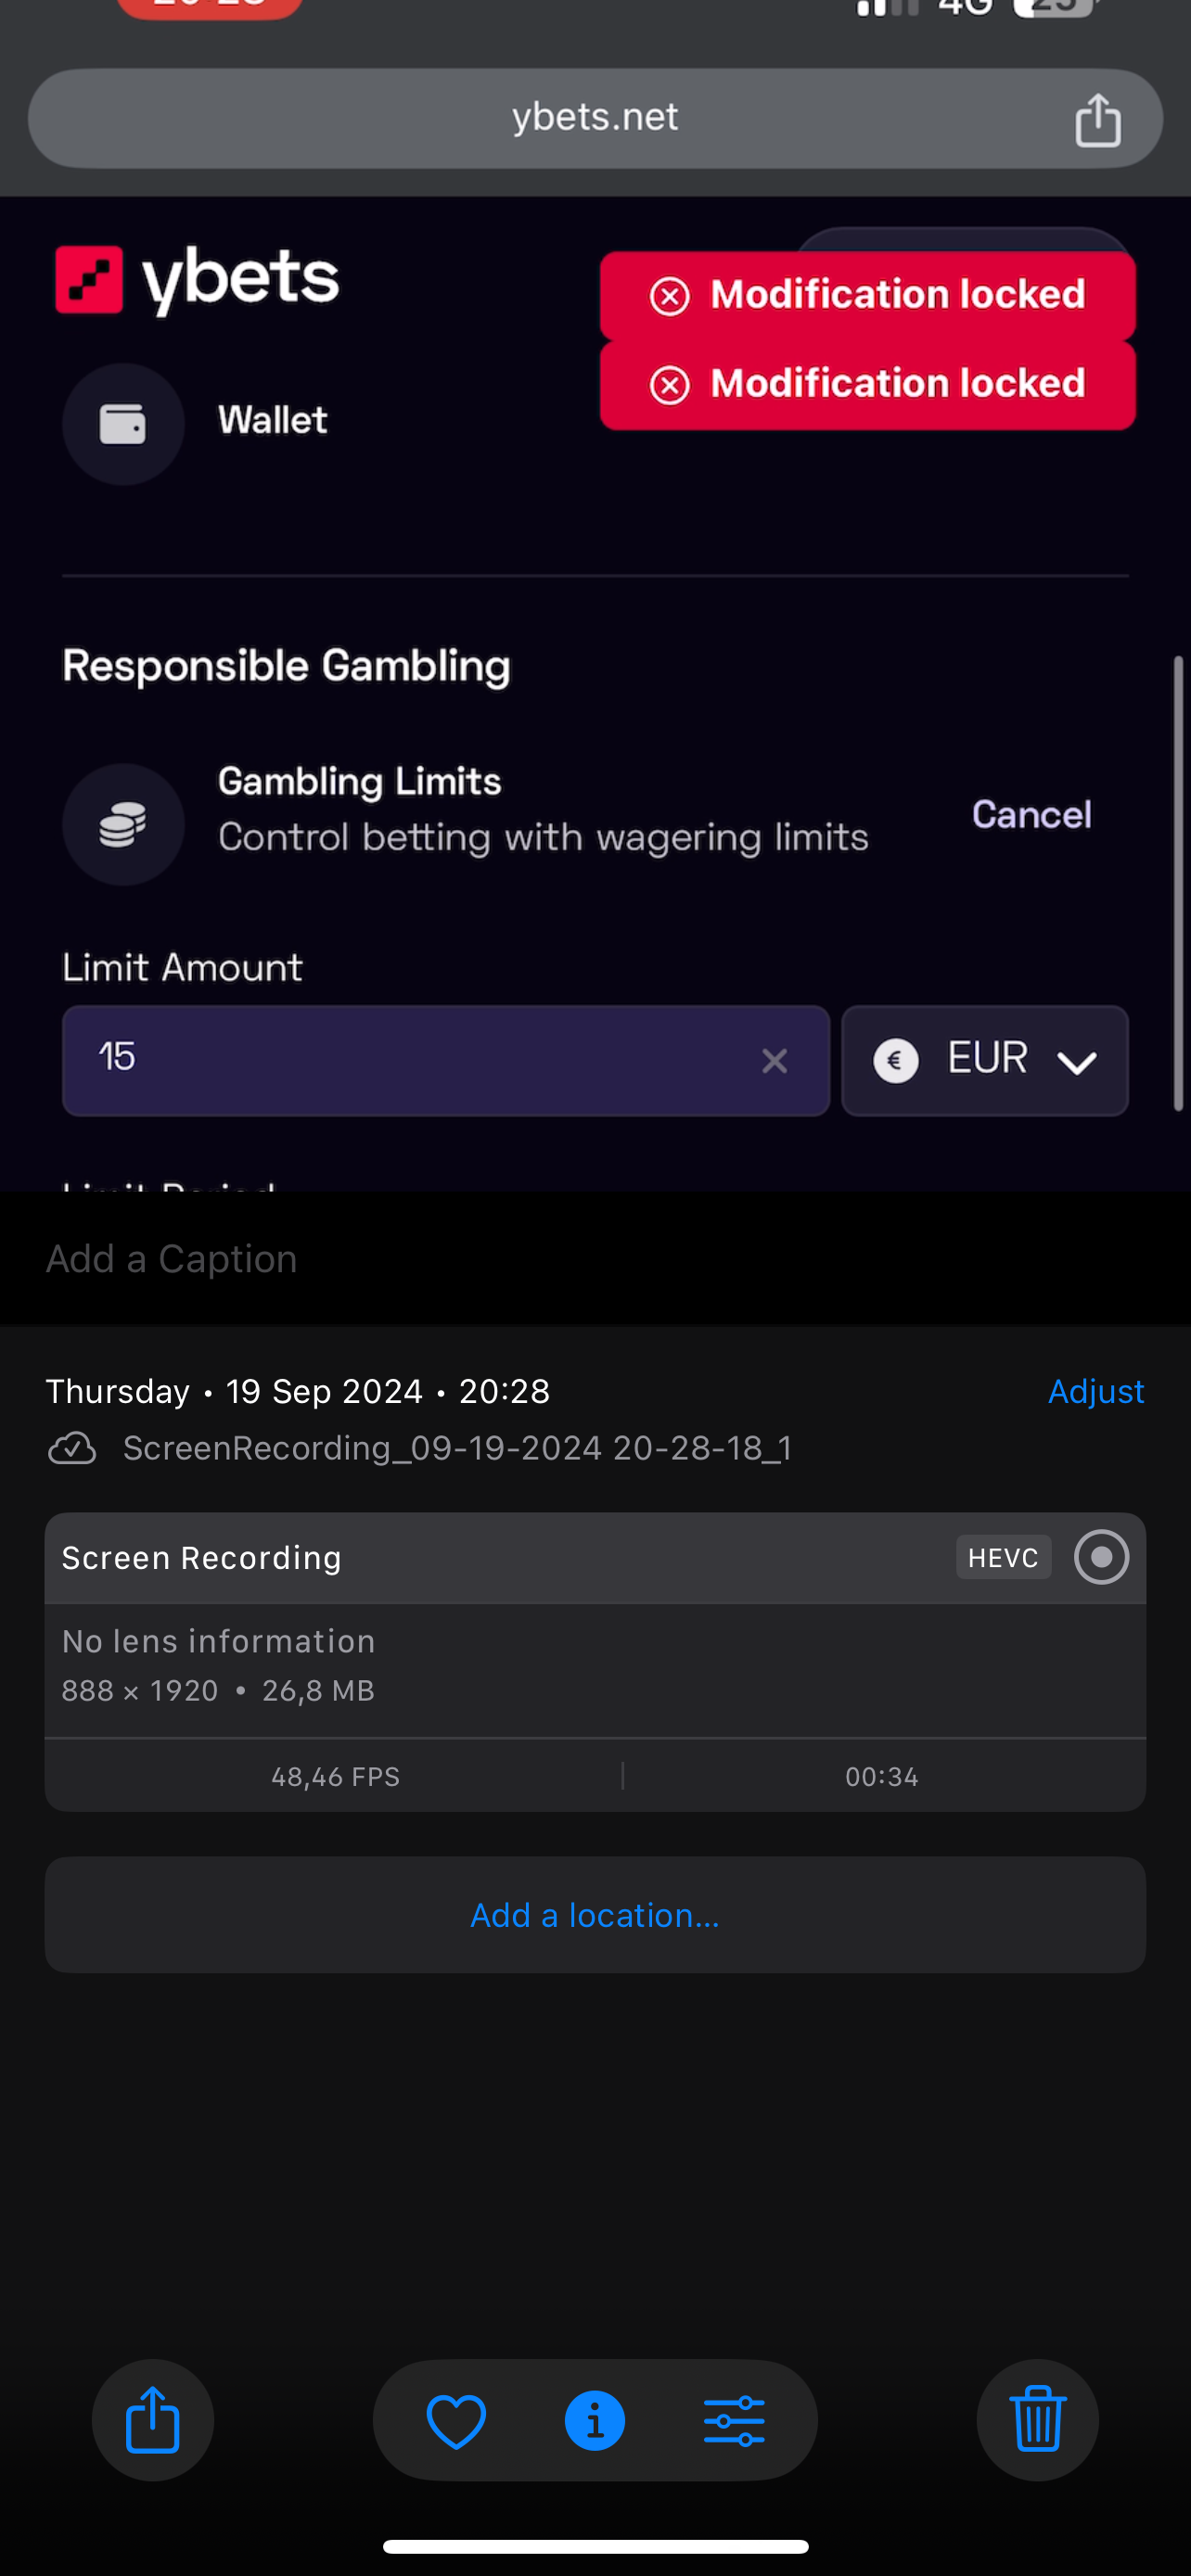This screenshot has height=2576, width=1191.
Task: Open the edit adjustments sliders icon
Action: tap(734, 2420)
